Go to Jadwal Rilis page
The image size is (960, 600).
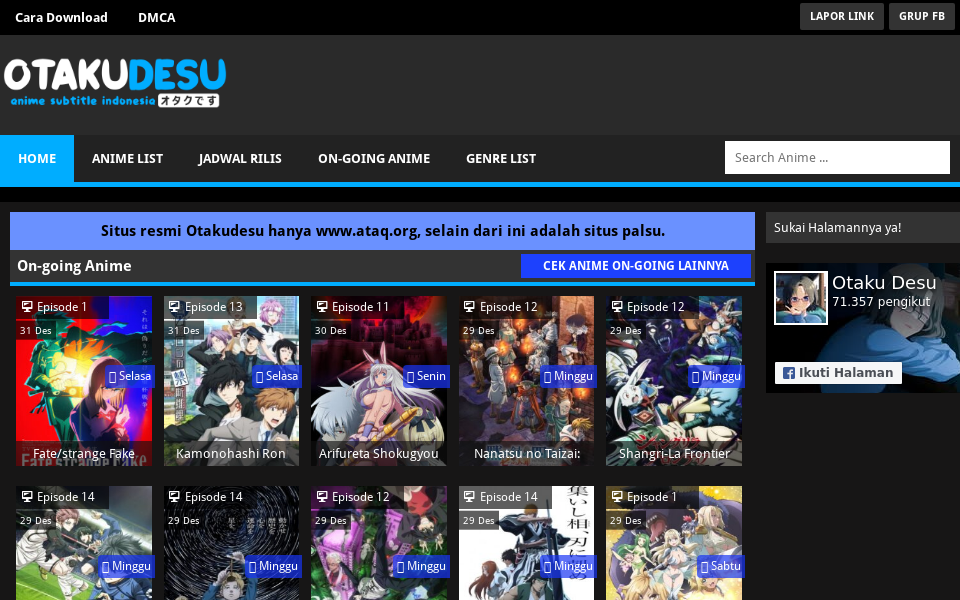coord(240,159)
